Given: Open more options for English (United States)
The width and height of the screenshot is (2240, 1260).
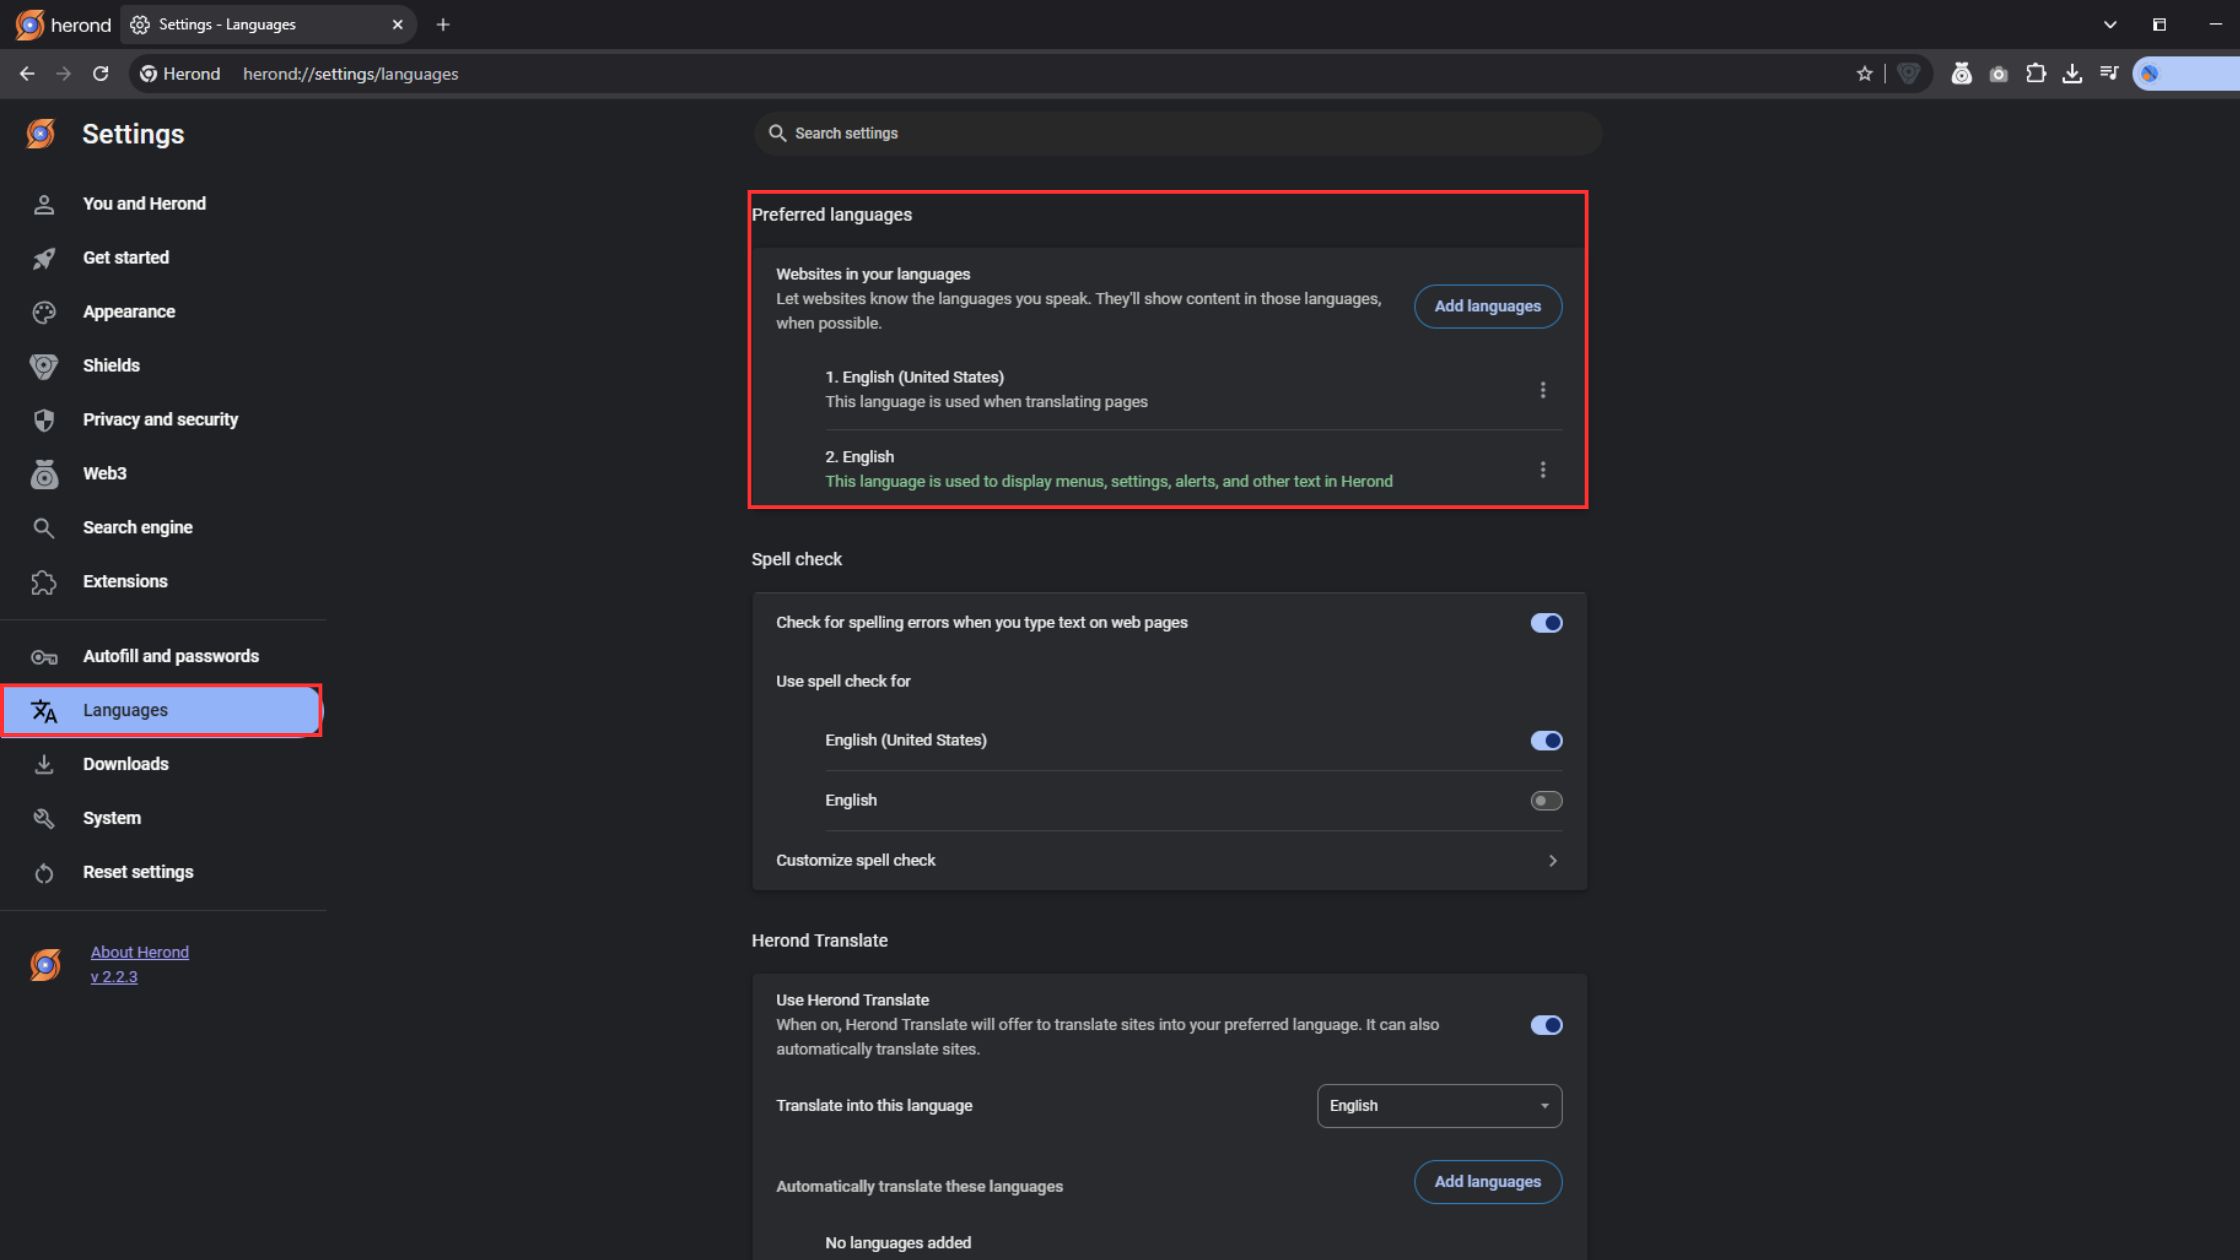Looking at the screenshot, I should (x=1542, y=390).
